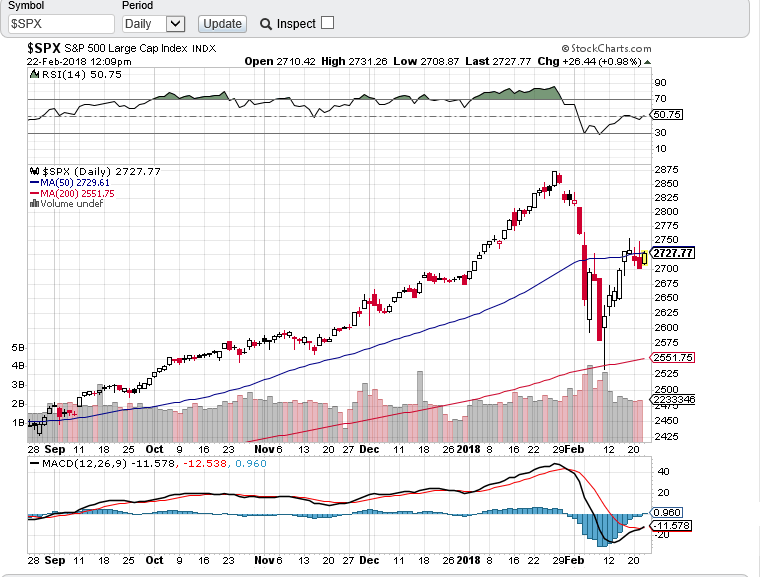Click the 2551.75 MA(200) price tag

(672, 357)
